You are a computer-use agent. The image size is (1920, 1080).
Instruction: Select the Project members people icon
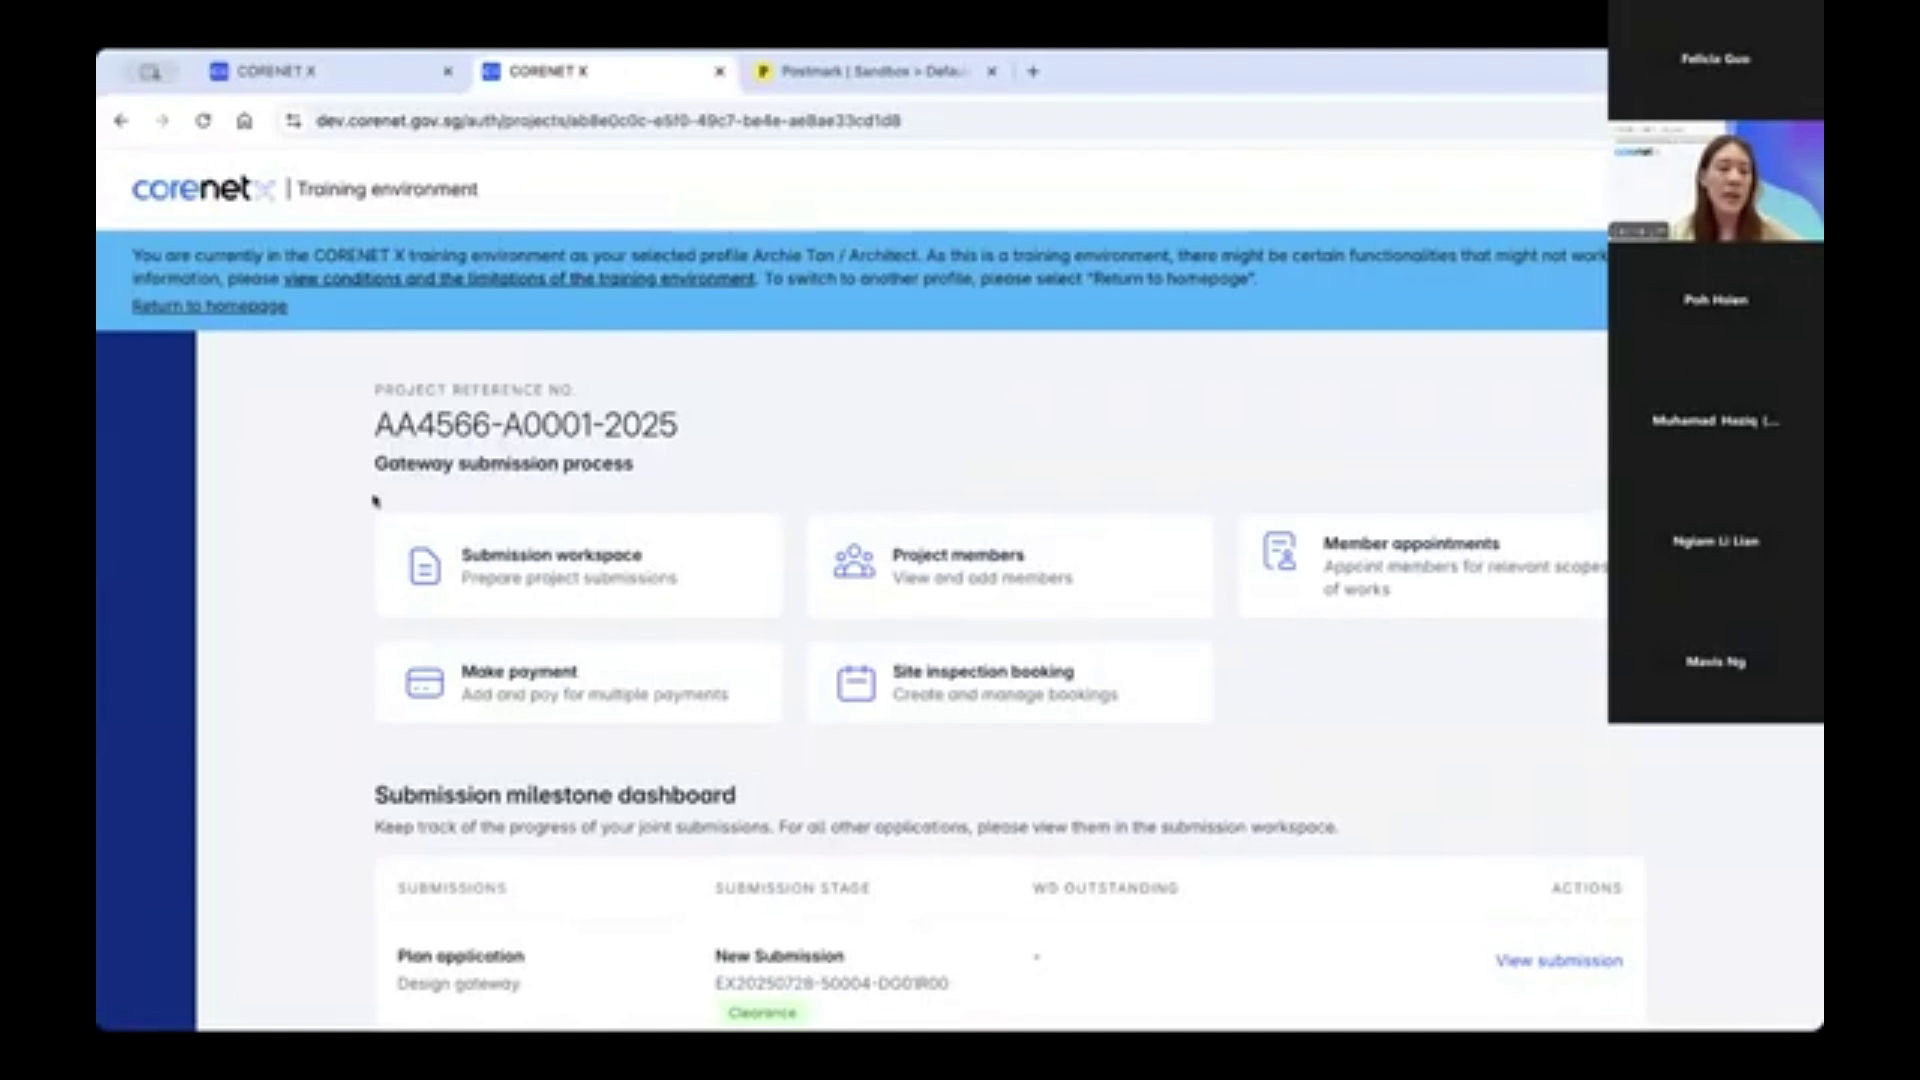click(855, 562)
